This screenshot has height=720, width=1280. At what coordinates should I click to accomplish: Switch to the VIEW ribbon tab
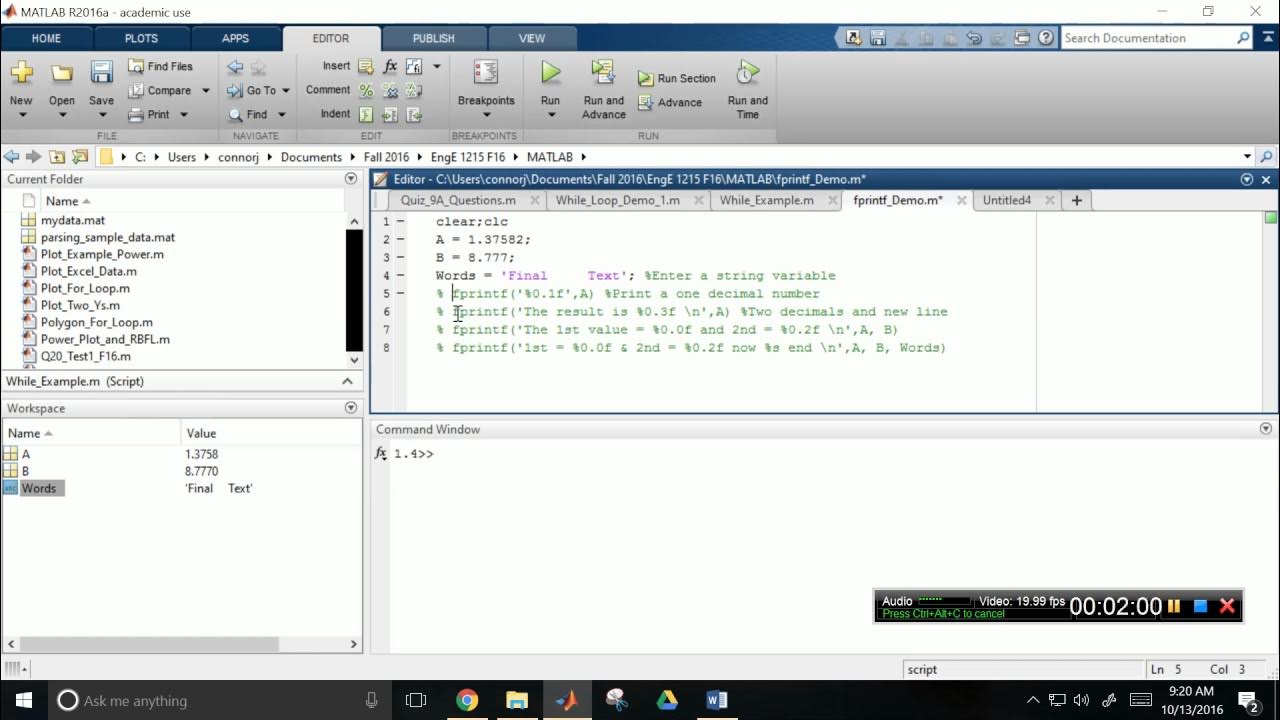[x=532, y=38]
